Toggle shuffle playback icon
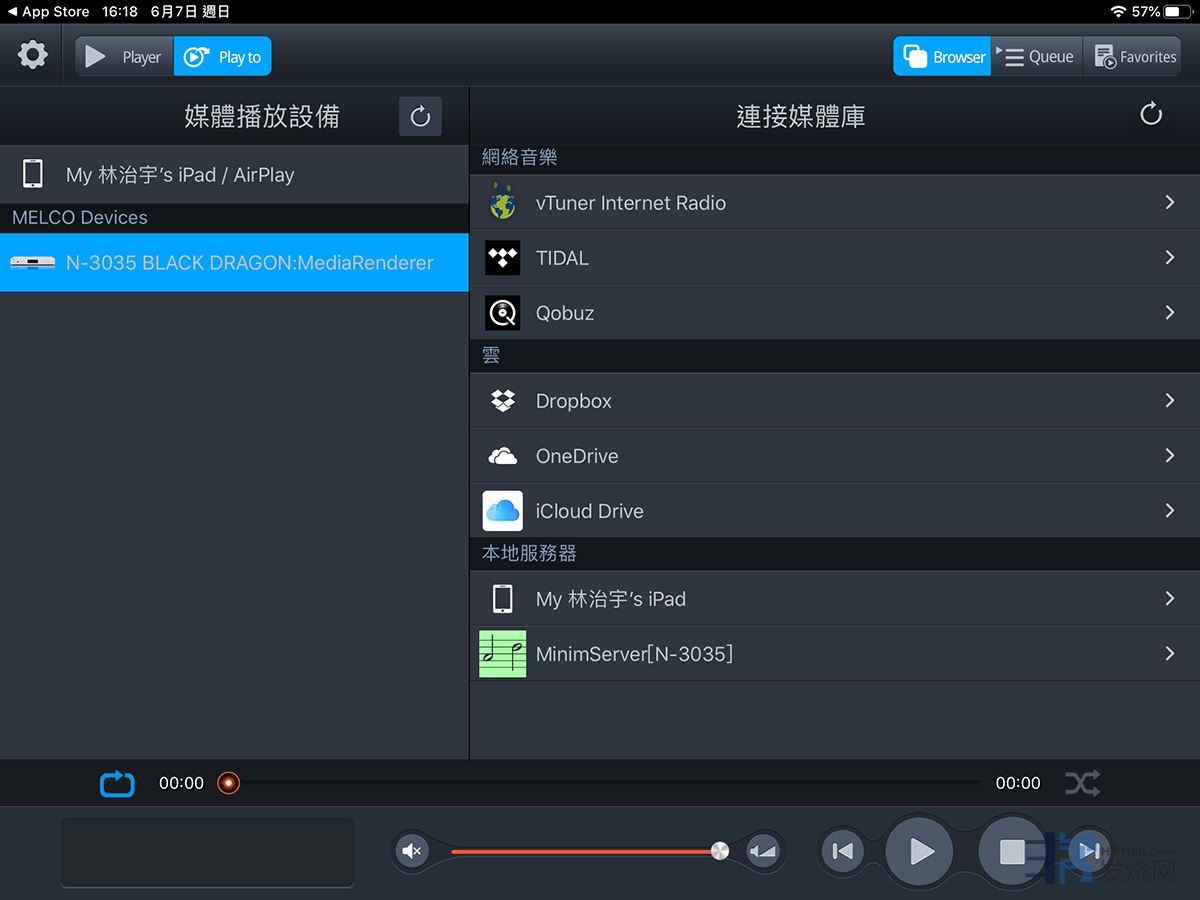Viewport: 1200px width, 900px height. tap(1082, 783)
